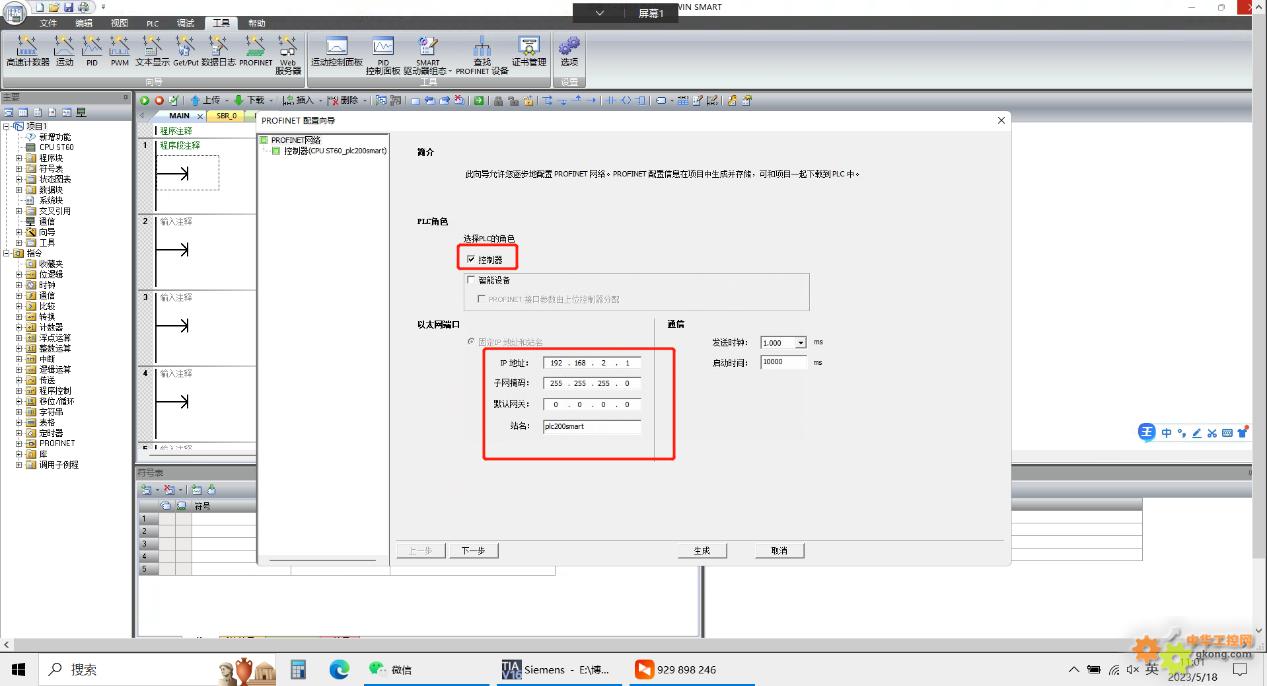This screenshot has width=1267, height=686.
Task: Expand the 向导 tree node
Action: point(19,231)
